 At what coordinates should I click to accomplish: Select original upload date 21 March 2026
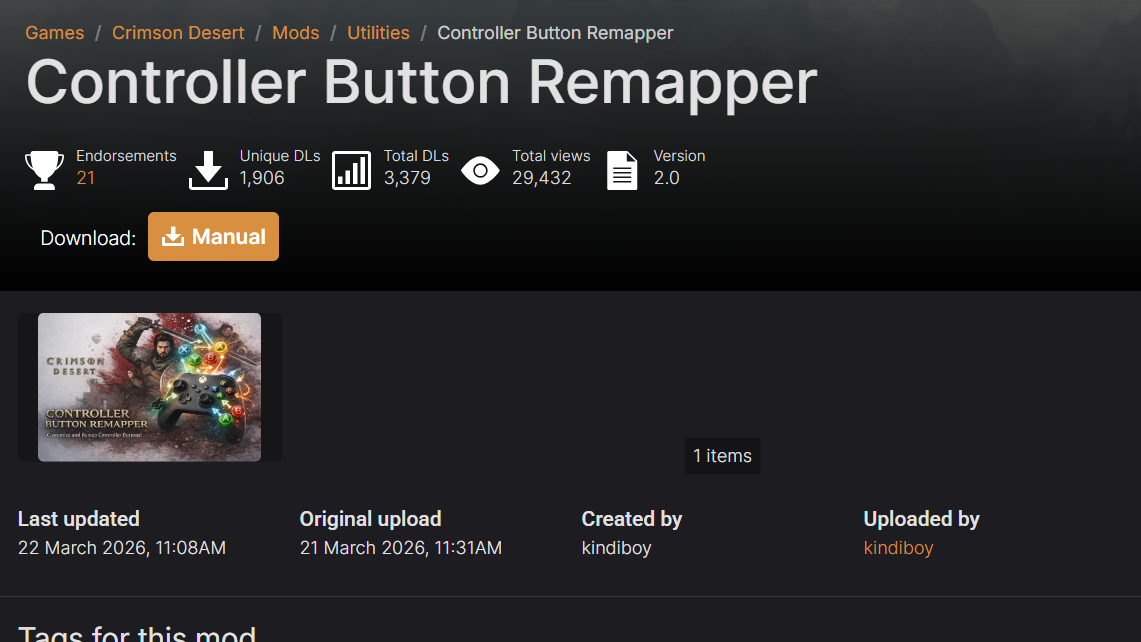click(x=401, y=547)
